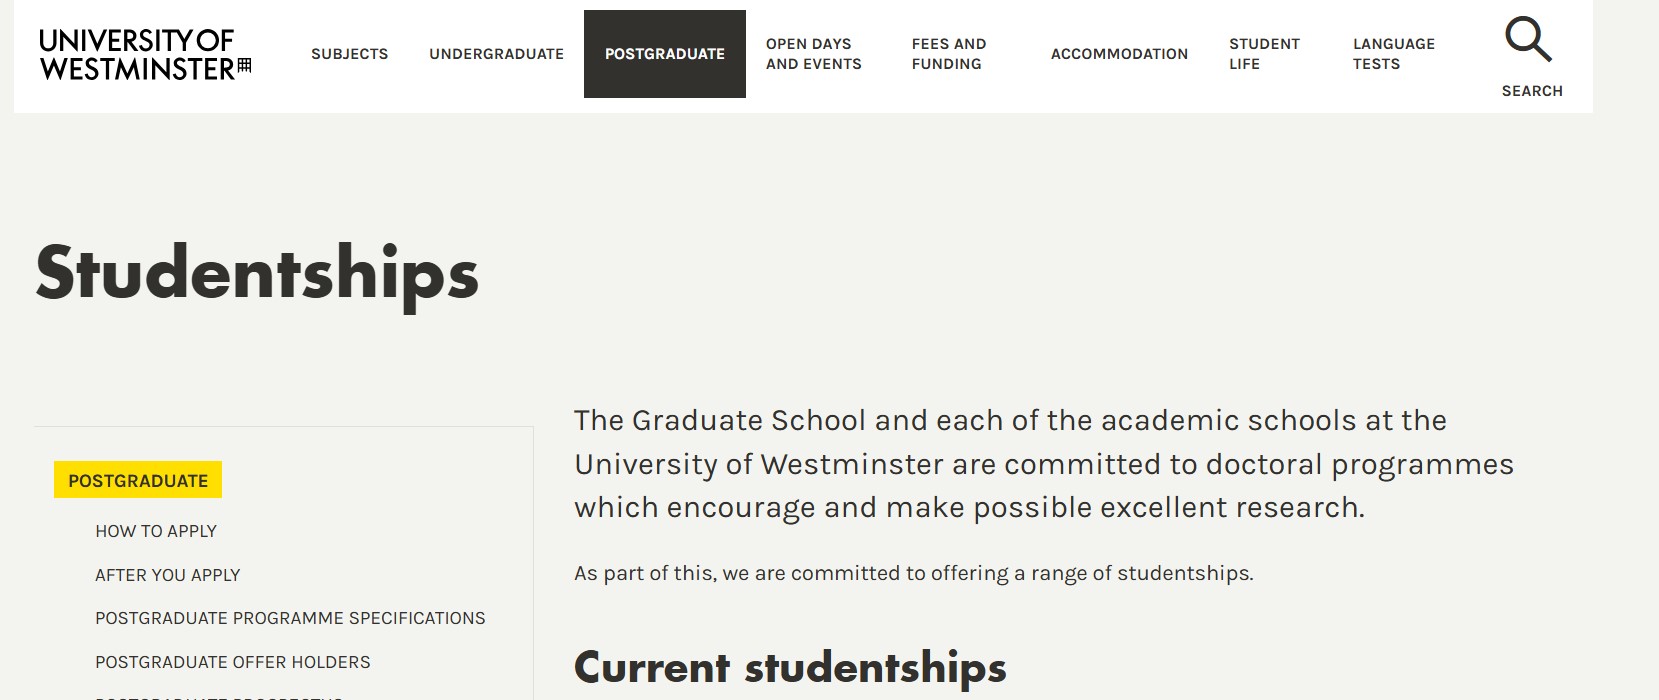Open the LANGUAGE TESTS navigation item
1659x700 pixels.
click(x=1392, y=54)
